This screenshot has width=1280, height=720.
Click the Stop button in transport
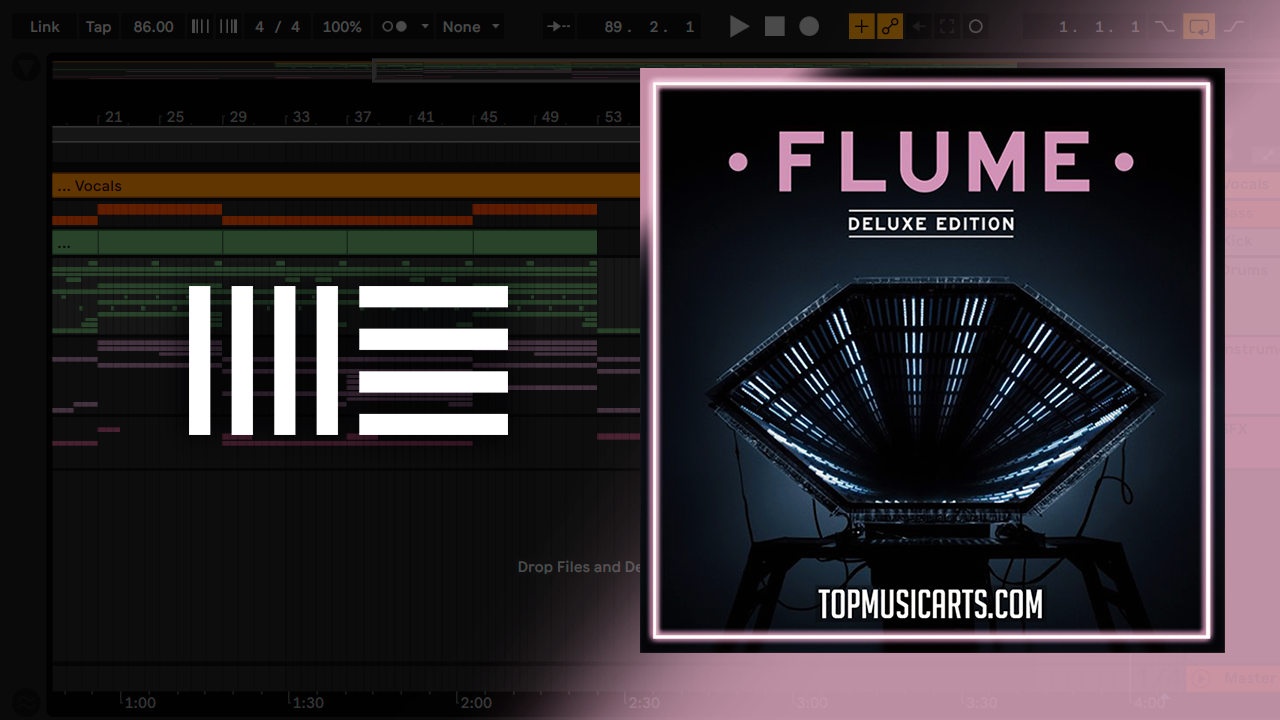(x=775, y=27)
